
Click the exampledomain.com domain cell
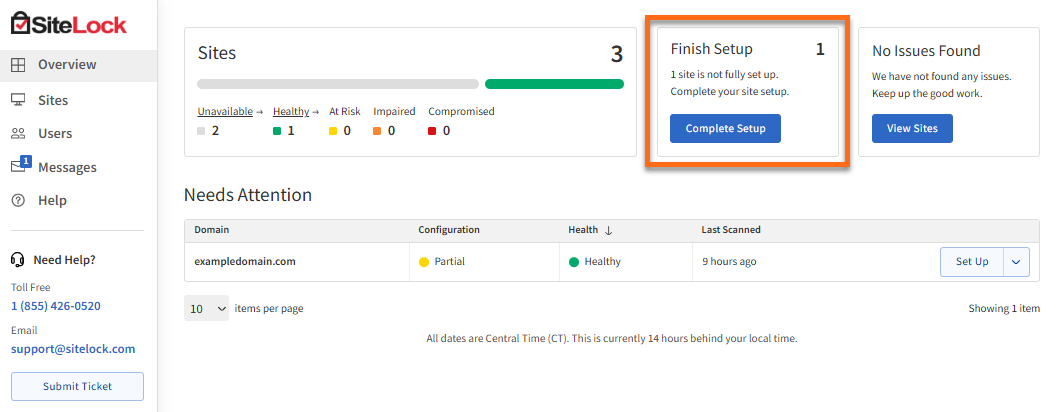click(x=245, y=262)
